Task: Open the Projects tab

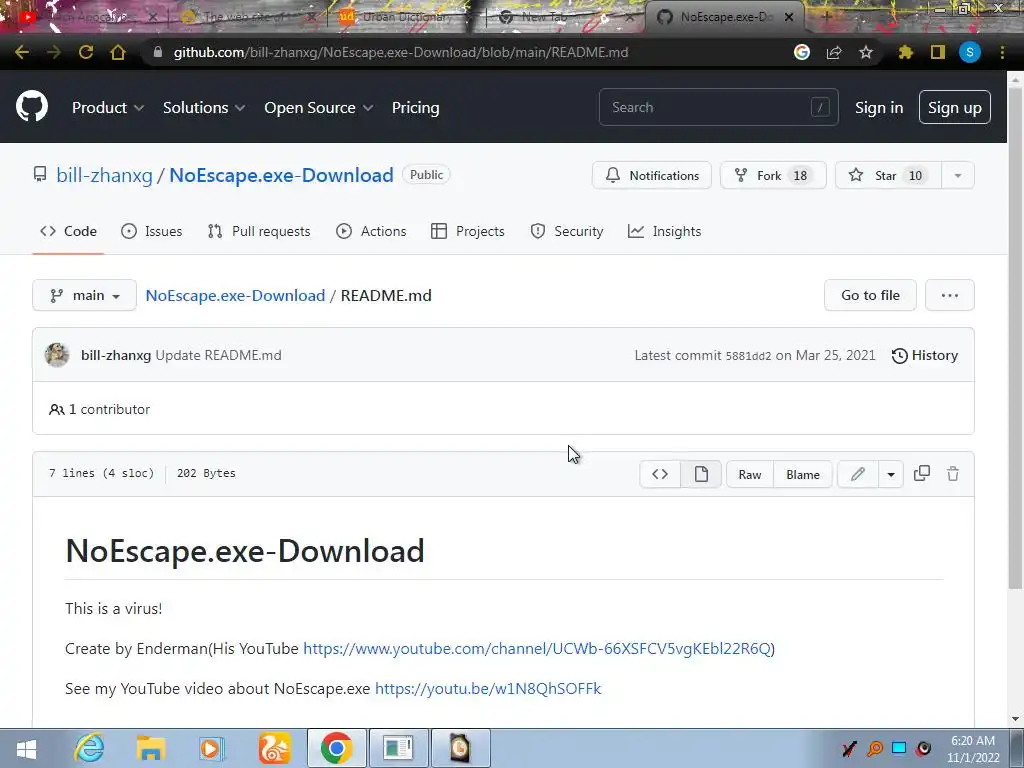Action: pyautogui.click(x=468, y=231)
